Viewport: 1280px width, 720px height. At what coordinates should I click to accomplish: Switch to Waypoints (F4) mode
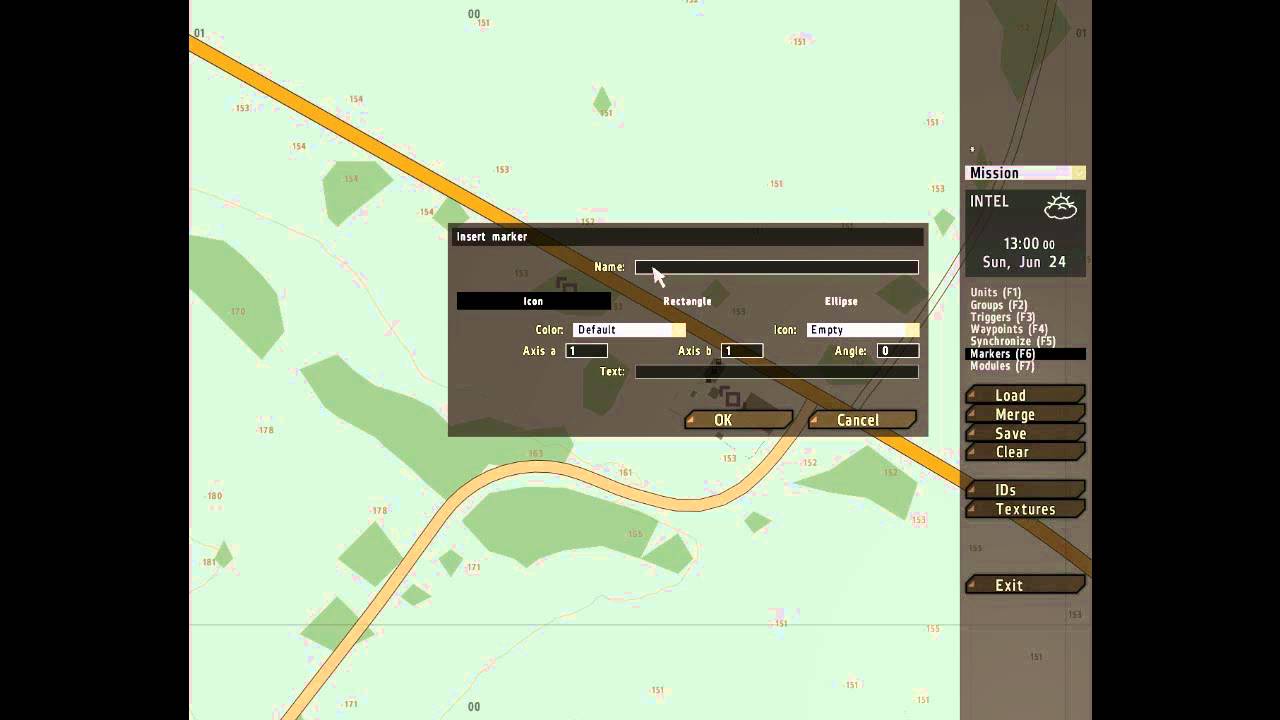point(1009,329)
